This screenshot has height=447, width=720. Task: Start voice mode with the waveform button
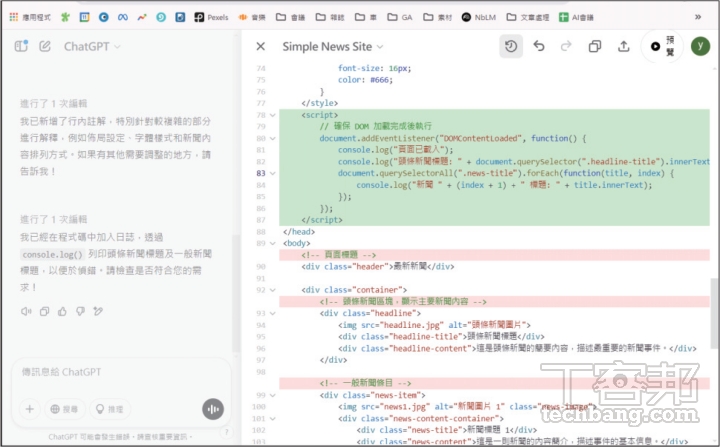coord(213,409)
